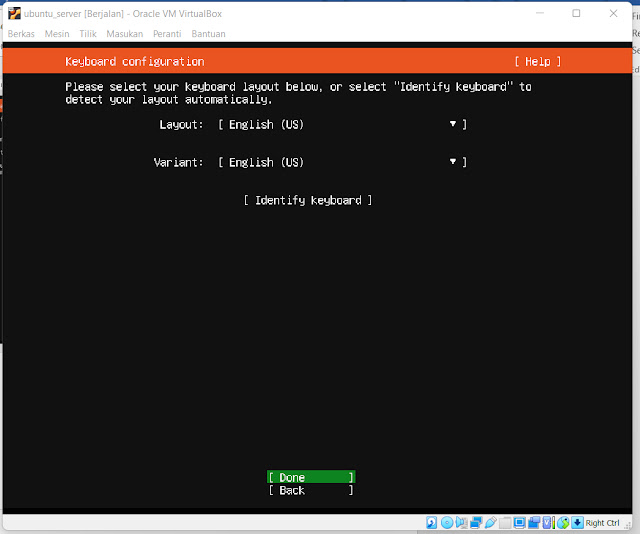The image size is (640, 534).
Task: Maximize the VirtualBox window
Action: point(576,13)
